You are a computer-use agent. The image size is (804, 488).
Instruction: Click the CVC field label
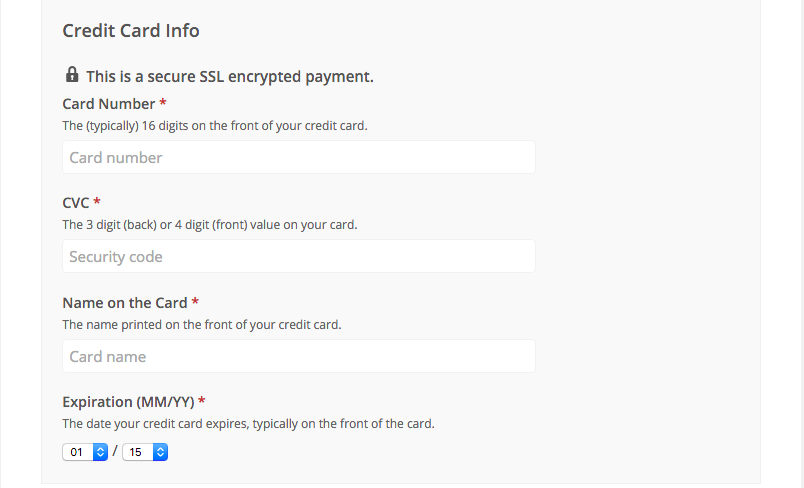76,203
